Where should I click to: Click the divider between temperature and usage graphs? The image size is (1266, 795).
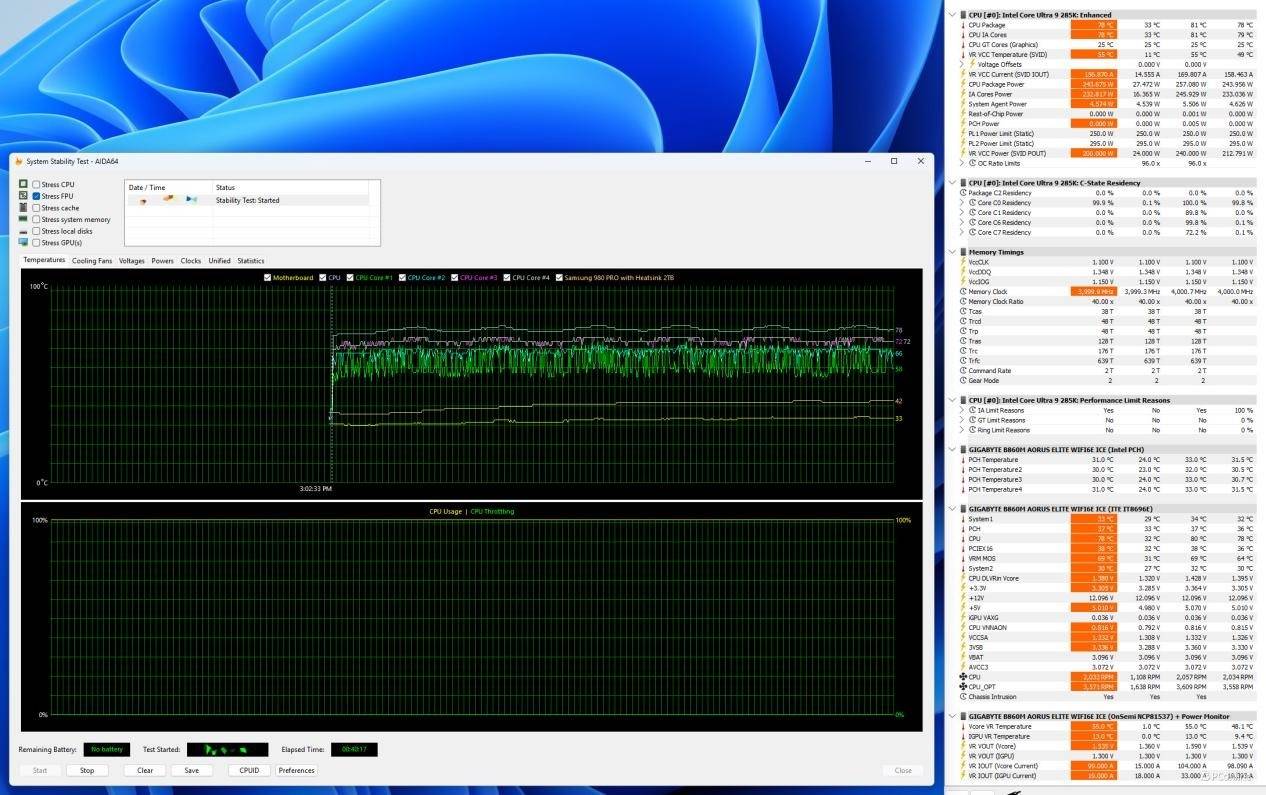471,501
